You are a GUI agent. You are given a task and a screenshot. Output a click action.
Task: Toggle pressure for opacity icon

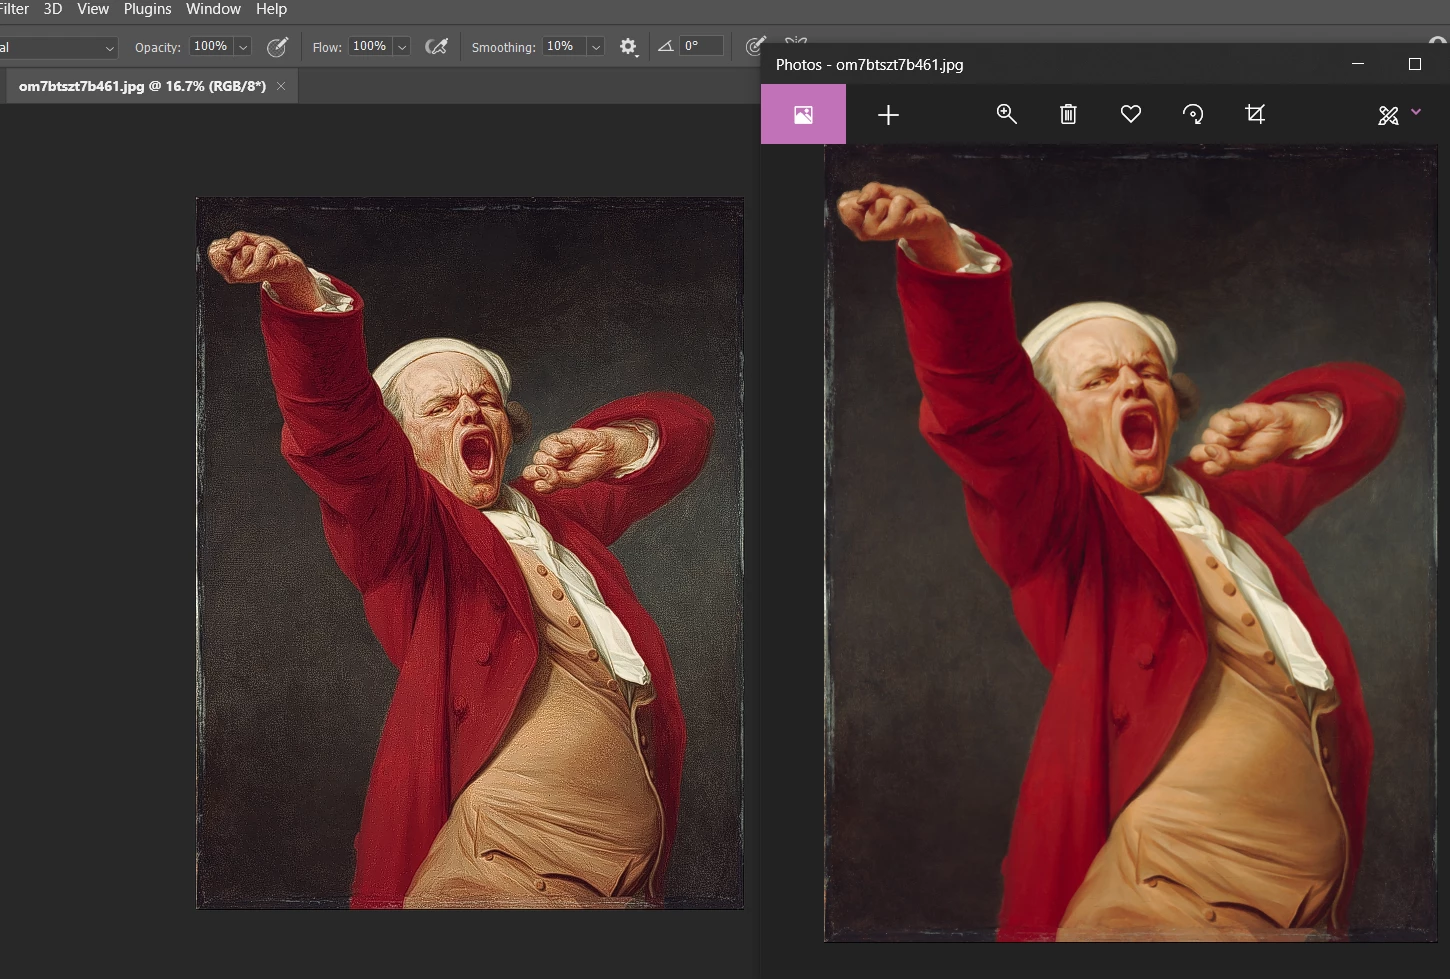277,47
